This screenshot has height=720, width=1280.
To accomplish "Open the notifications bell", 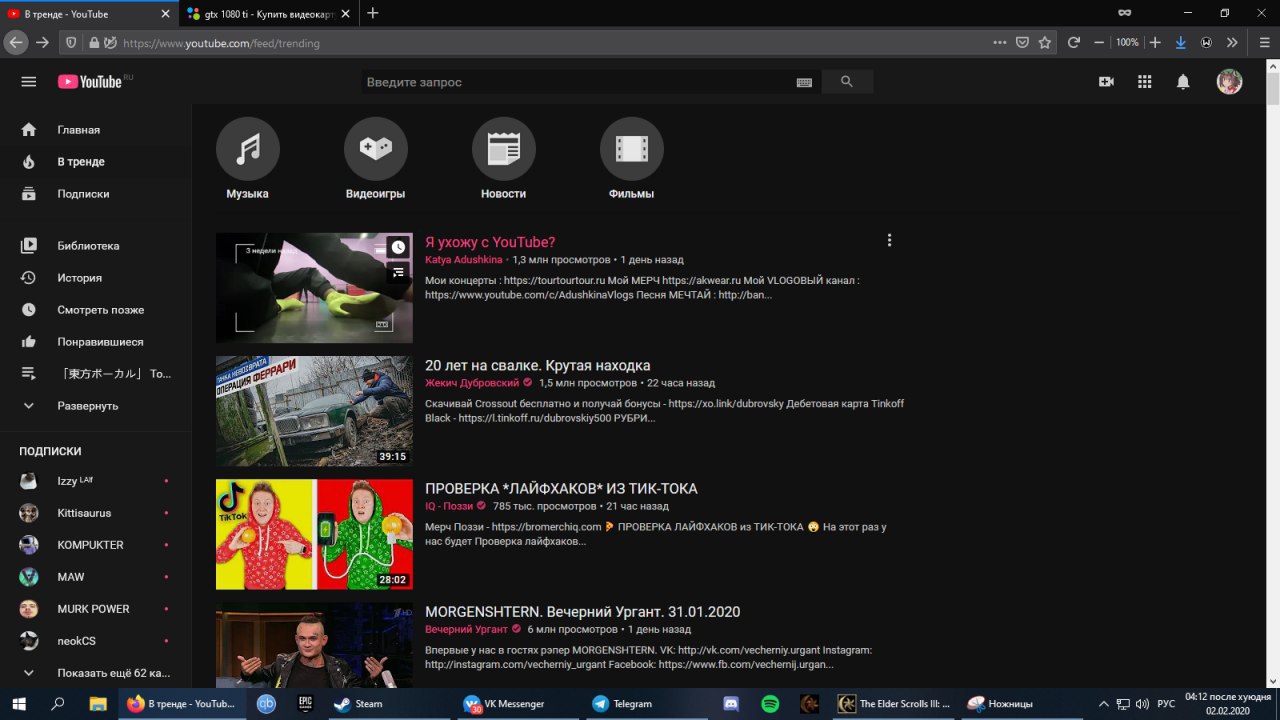I will click(x=1183, y=82).
